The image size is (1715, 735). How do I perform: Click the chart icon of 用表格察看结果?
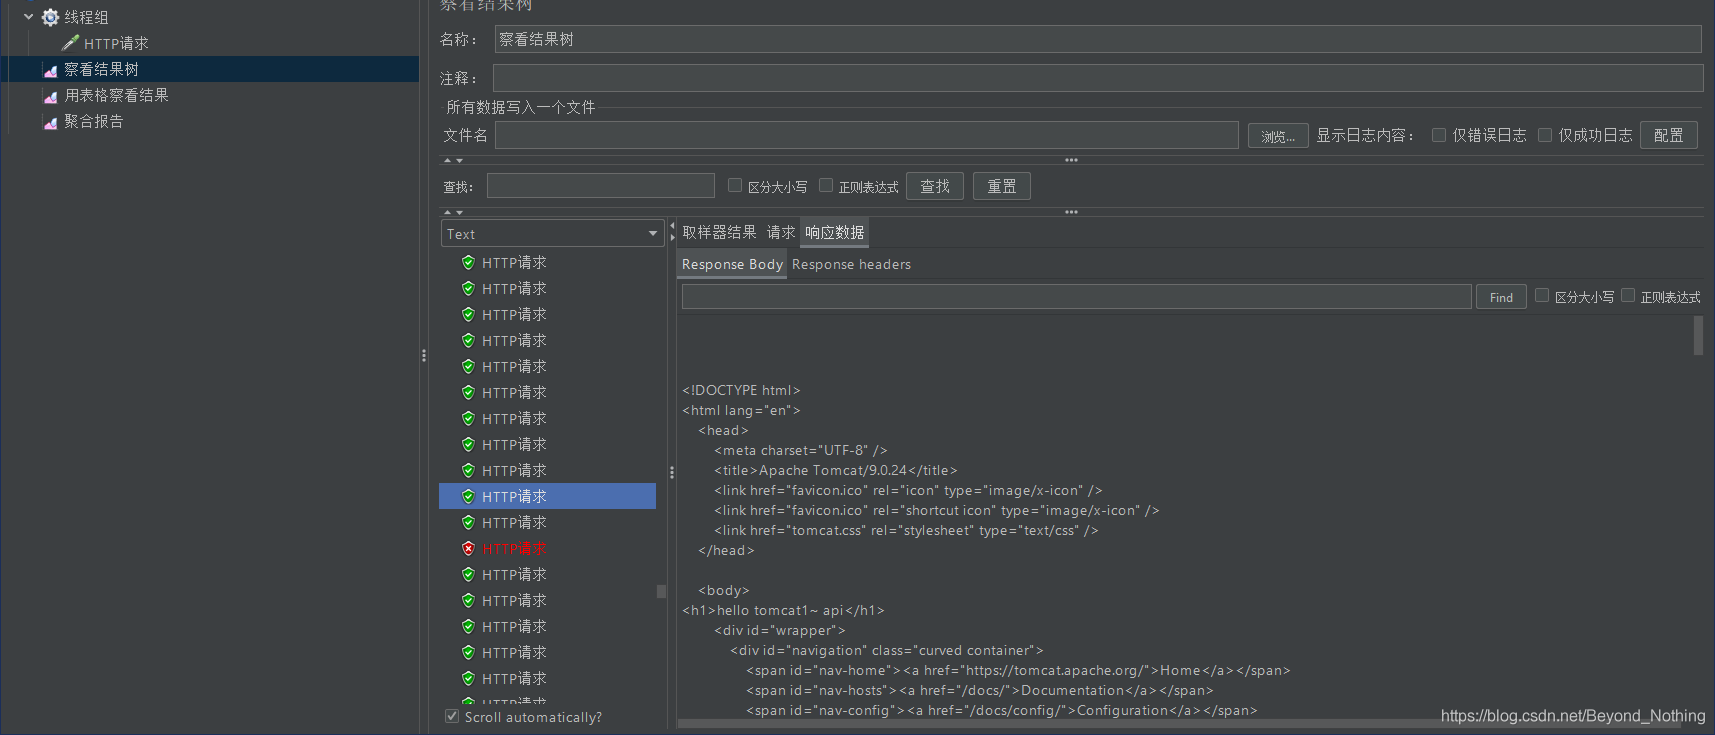click(x=50, y=96)
